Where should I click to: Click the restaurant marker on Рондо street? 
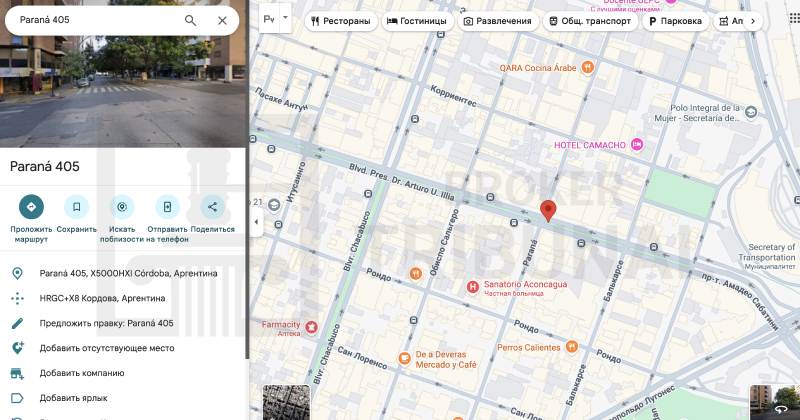[x=416, y=274]
